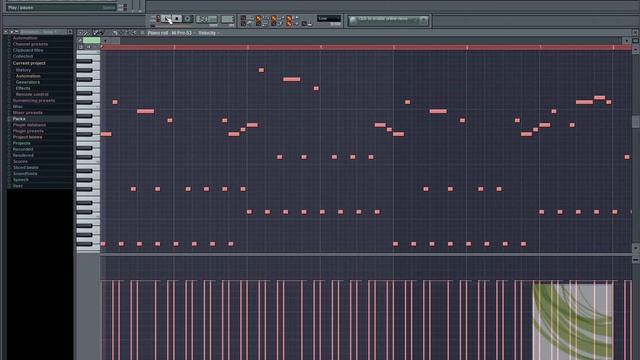The image size is (640, 360).
Task: Open the Speech folder
Action: click(20, 180)
